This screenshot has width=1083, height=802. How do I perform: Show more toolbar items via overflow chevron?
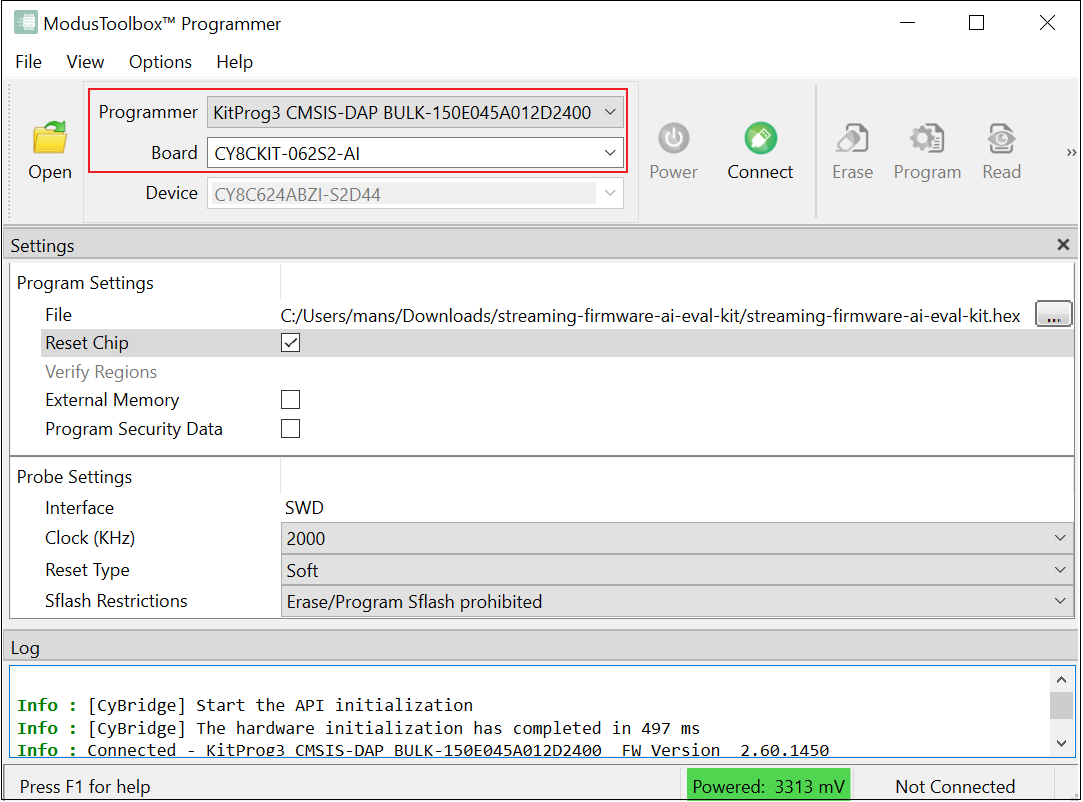1071,152
